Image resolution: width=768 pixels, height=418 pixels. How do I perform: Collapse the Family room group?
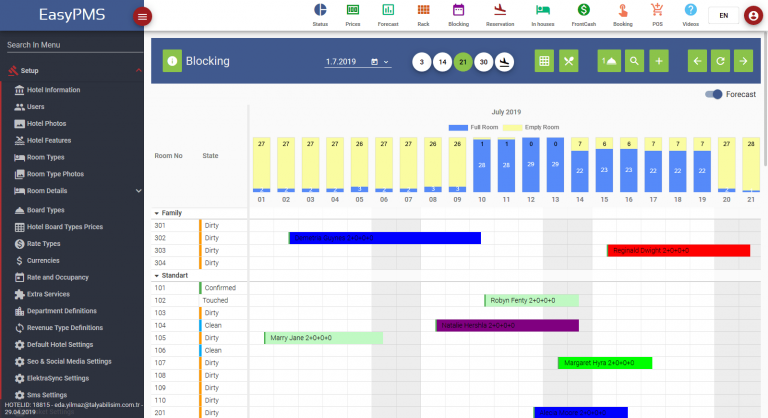156,213
